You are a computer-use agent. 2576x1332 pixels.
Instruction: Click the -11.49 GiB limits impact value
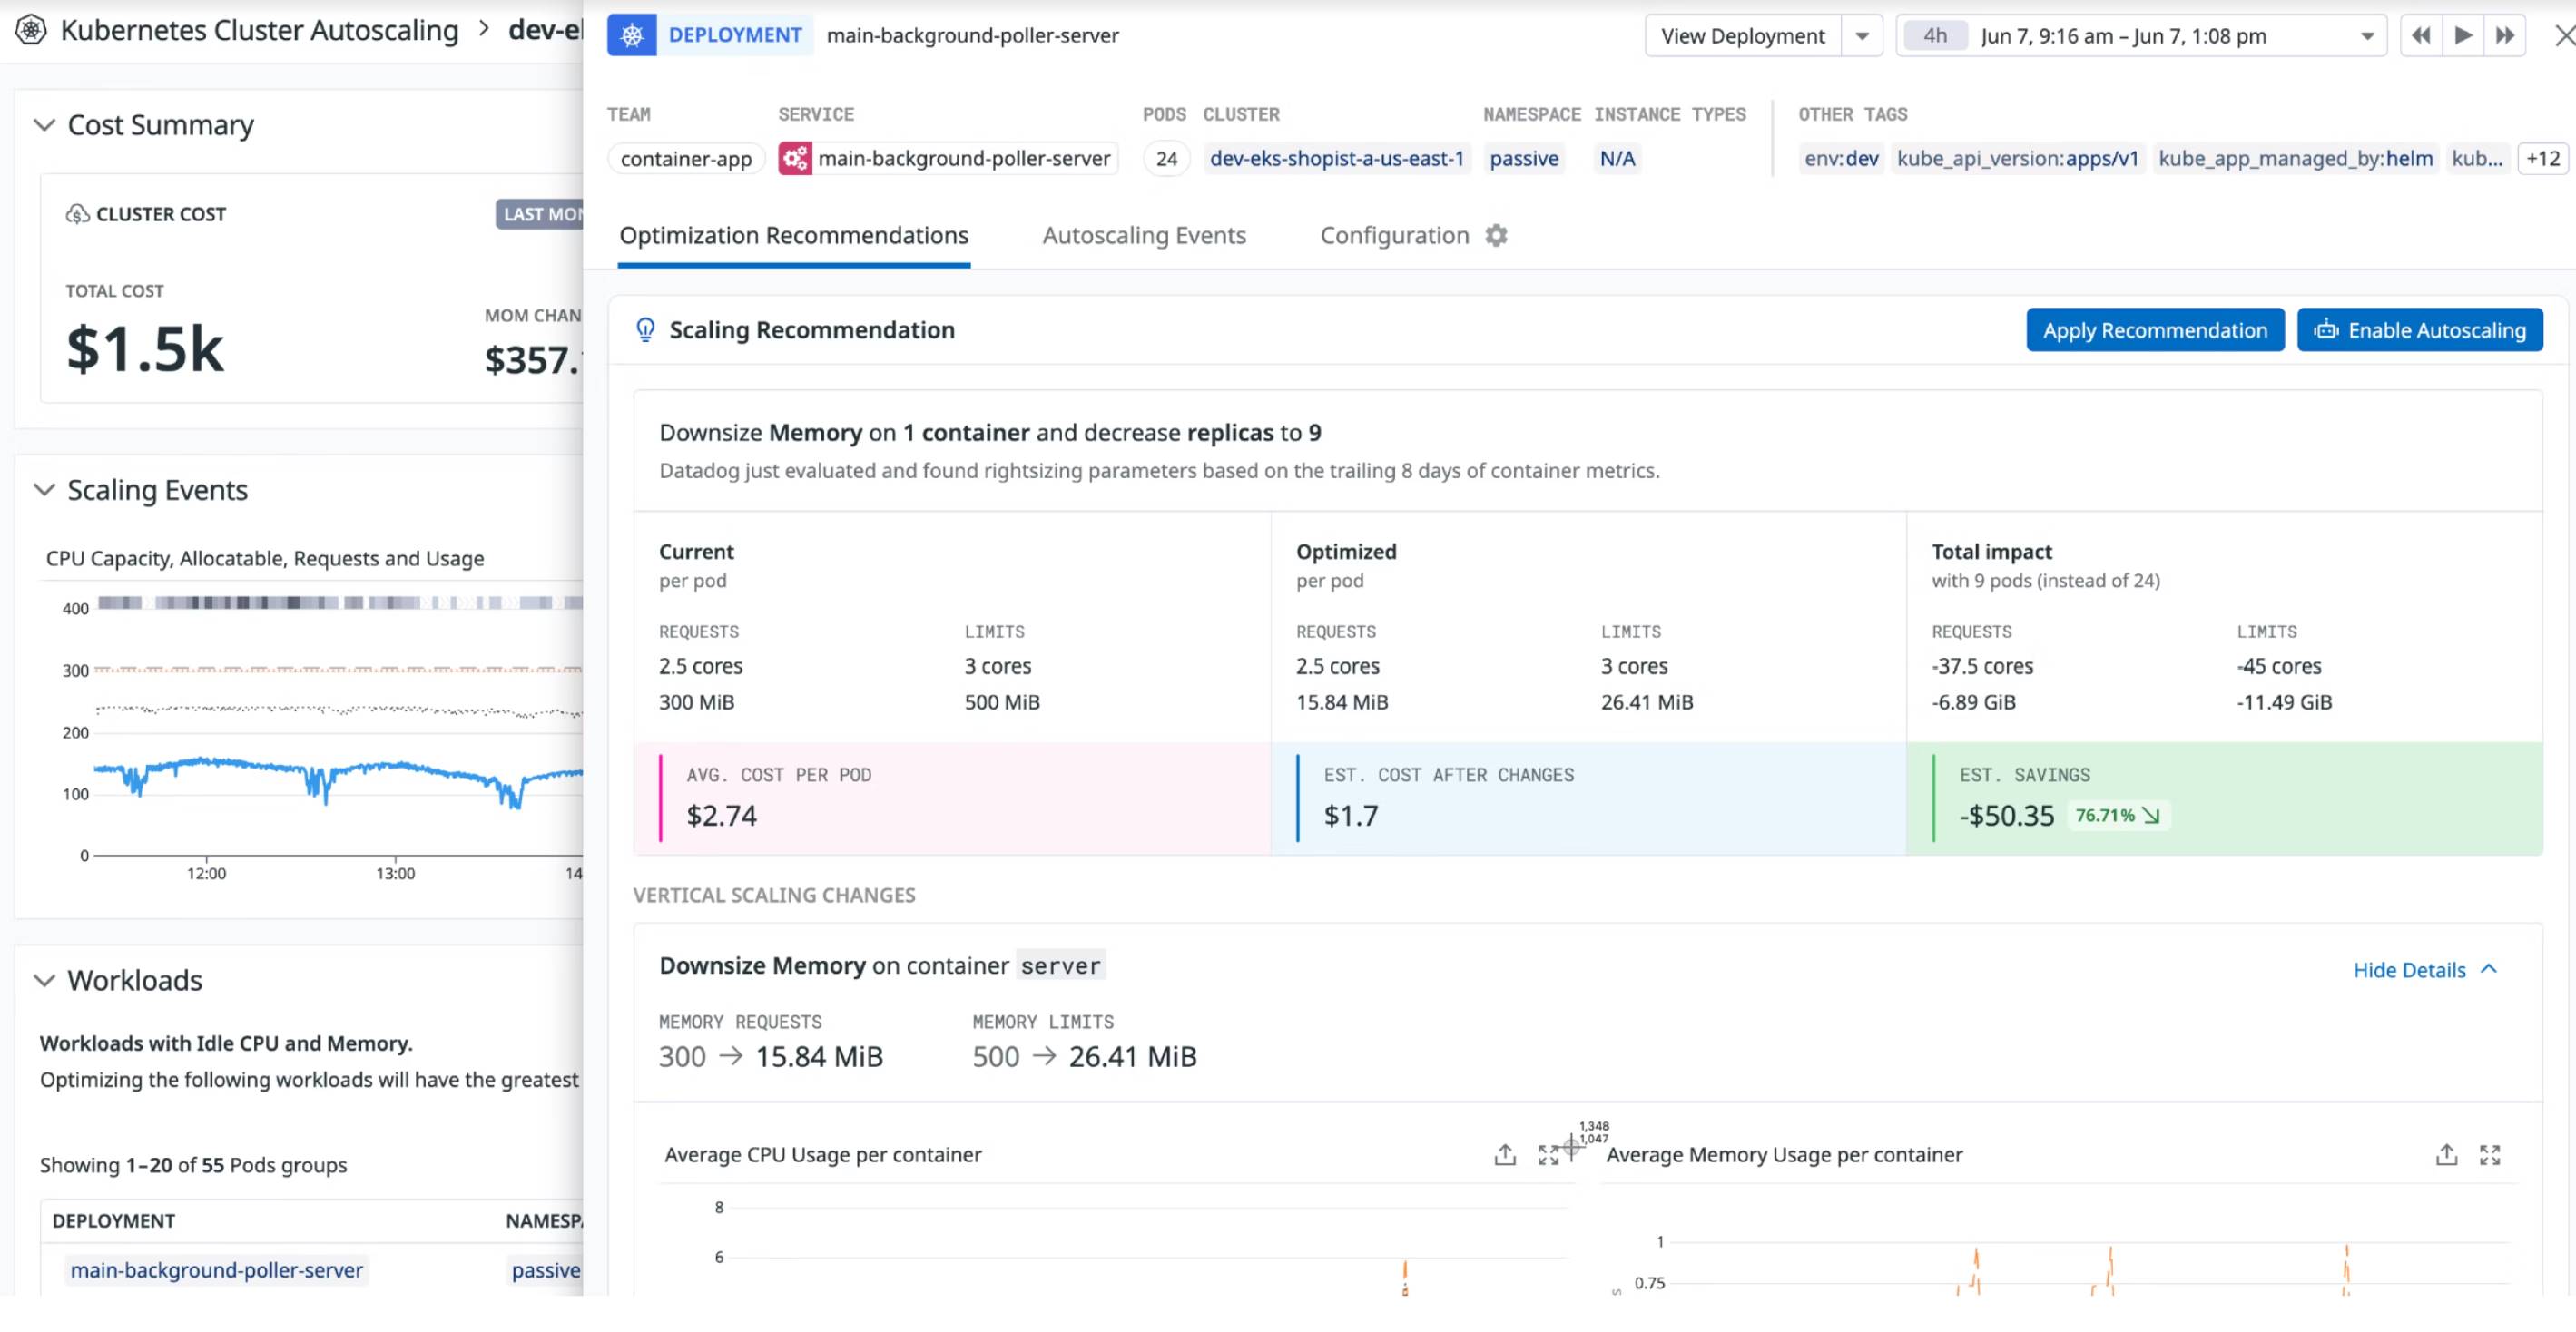pos(2284,702)
